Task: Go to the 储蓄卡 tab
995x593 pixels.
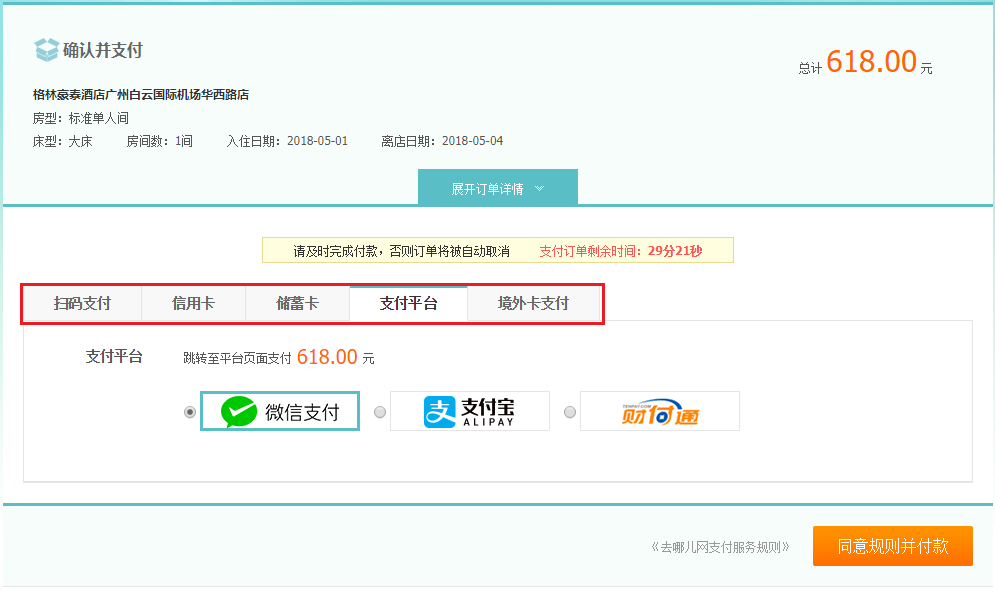Action: [x=297, y=304]
